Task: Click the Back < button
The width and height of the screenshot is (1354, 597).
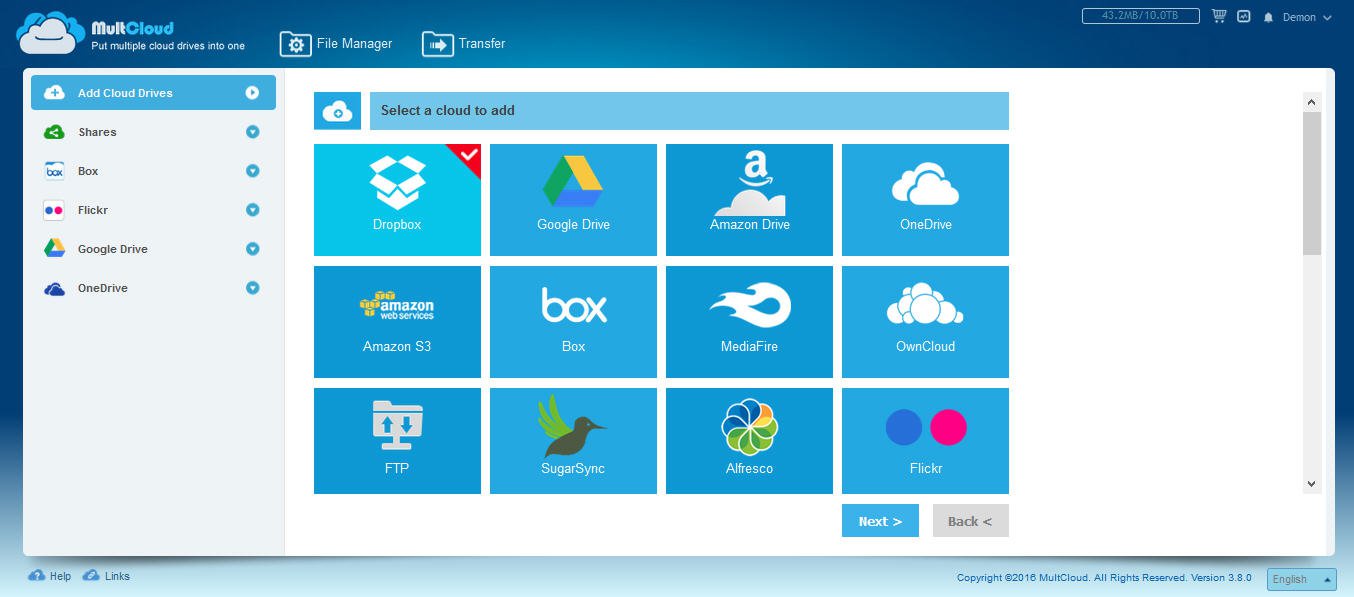Action: click(970, 521)
